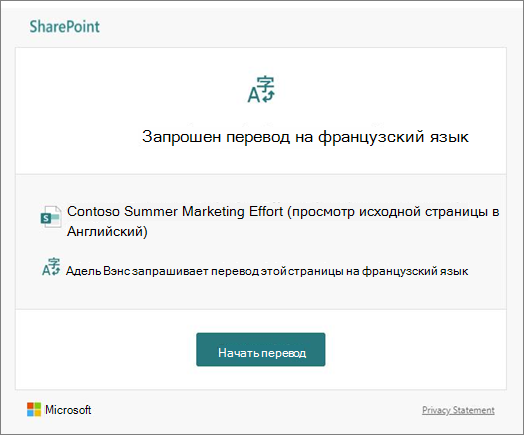
Task: Click the 'просмотр исходной страницы' text
Action: (355, 212)
